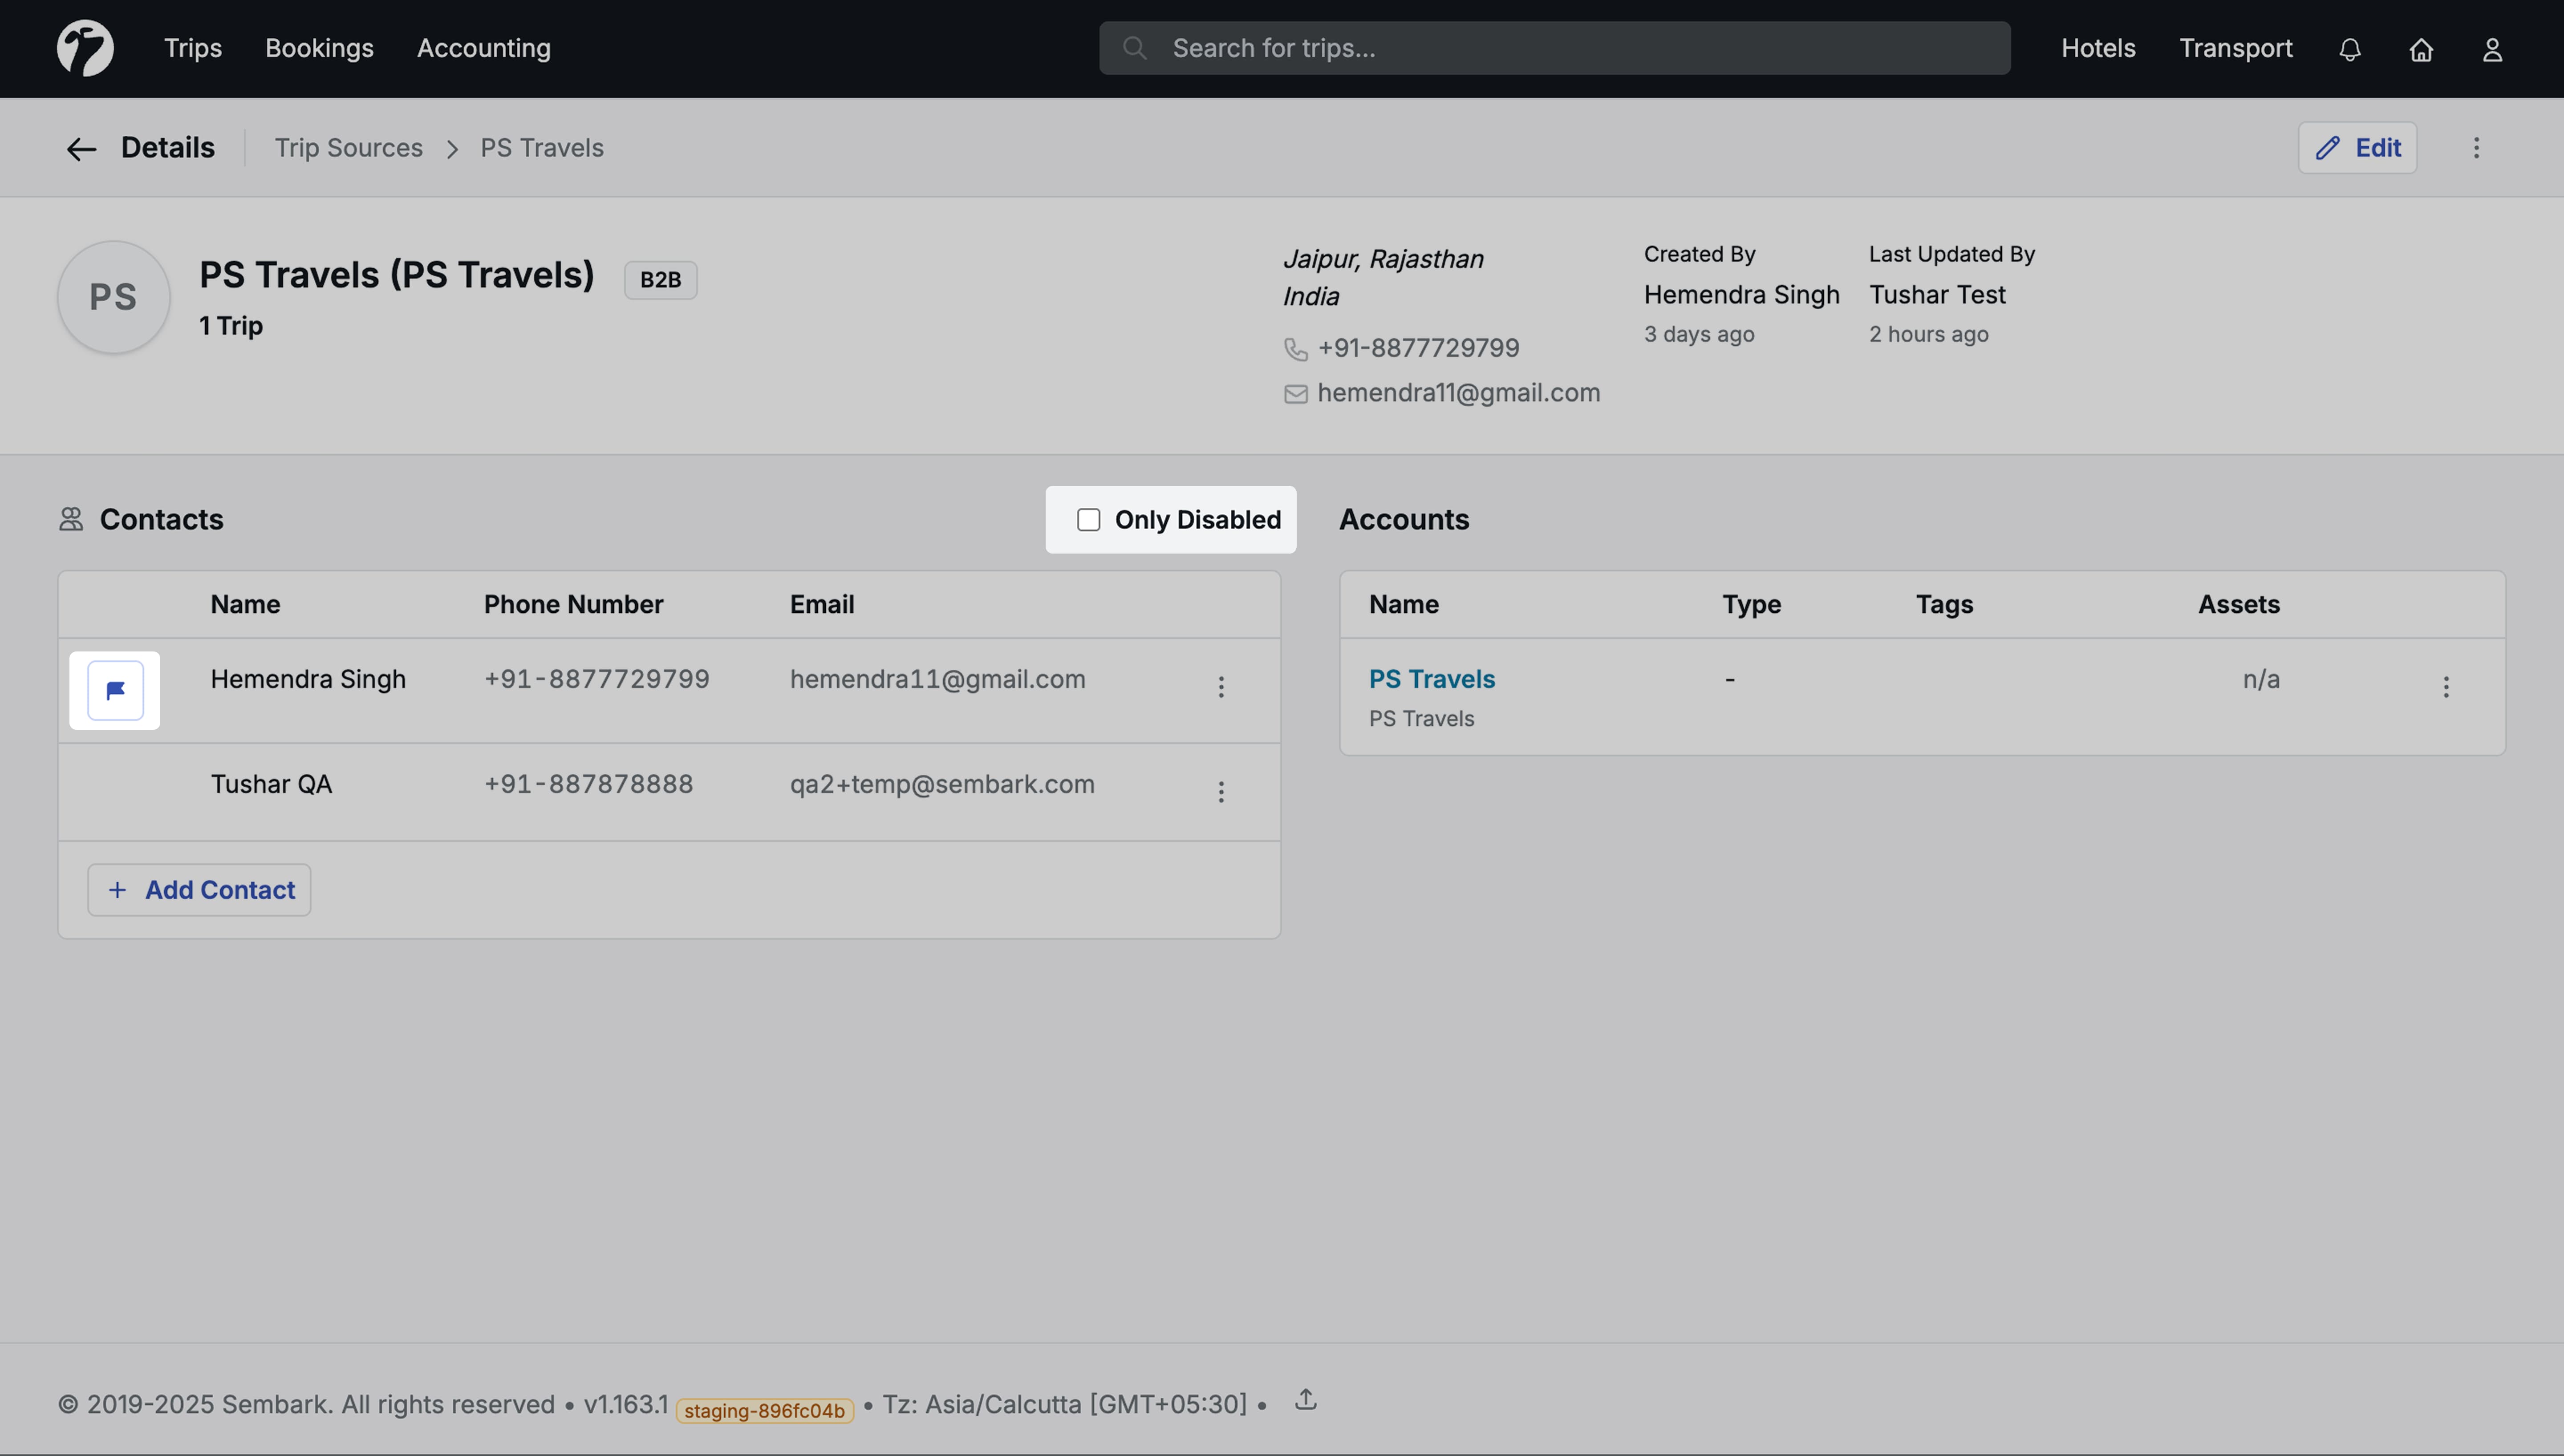Open the user profile icon
2564x1456 pixels.
coord(2492,48)
